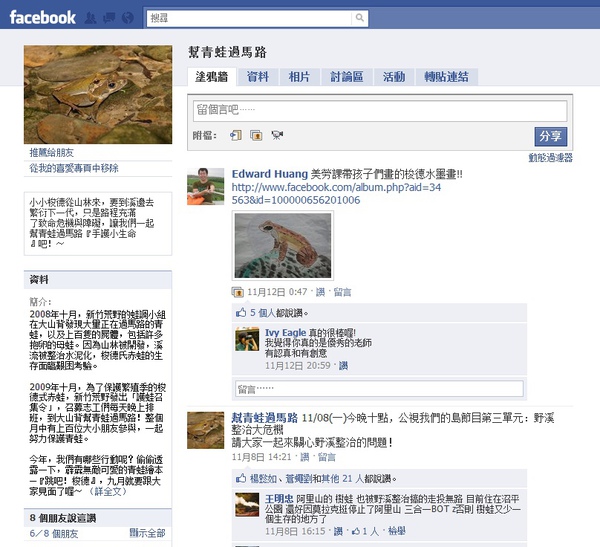Attach a video using the camera icon
The width and height of the screenshot is (600, 547).
[x=277, y=135]
